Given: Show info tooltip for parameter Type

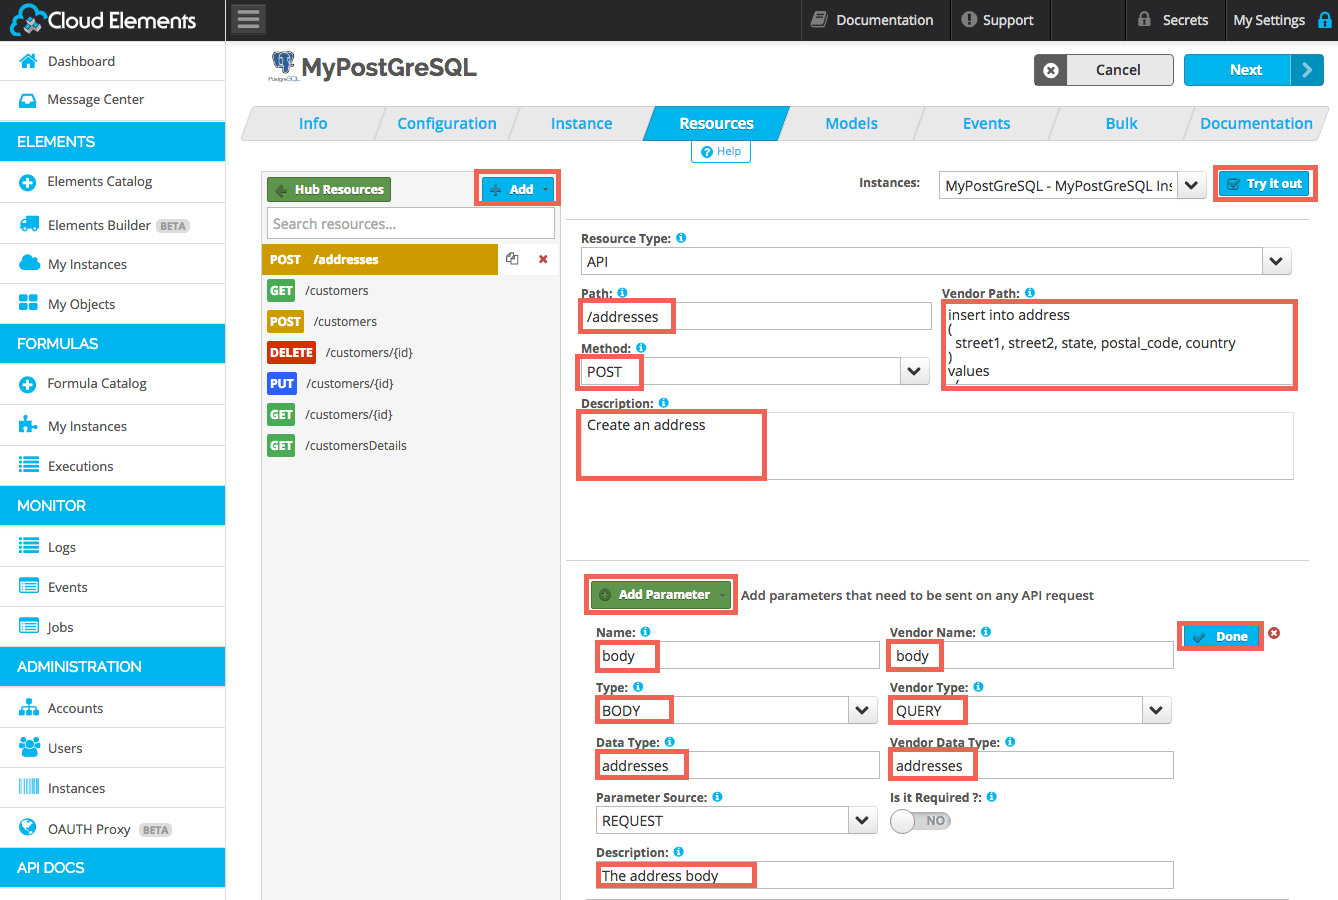Looking at the screenshot, I should pyautogui.click(x=638, y=687).
